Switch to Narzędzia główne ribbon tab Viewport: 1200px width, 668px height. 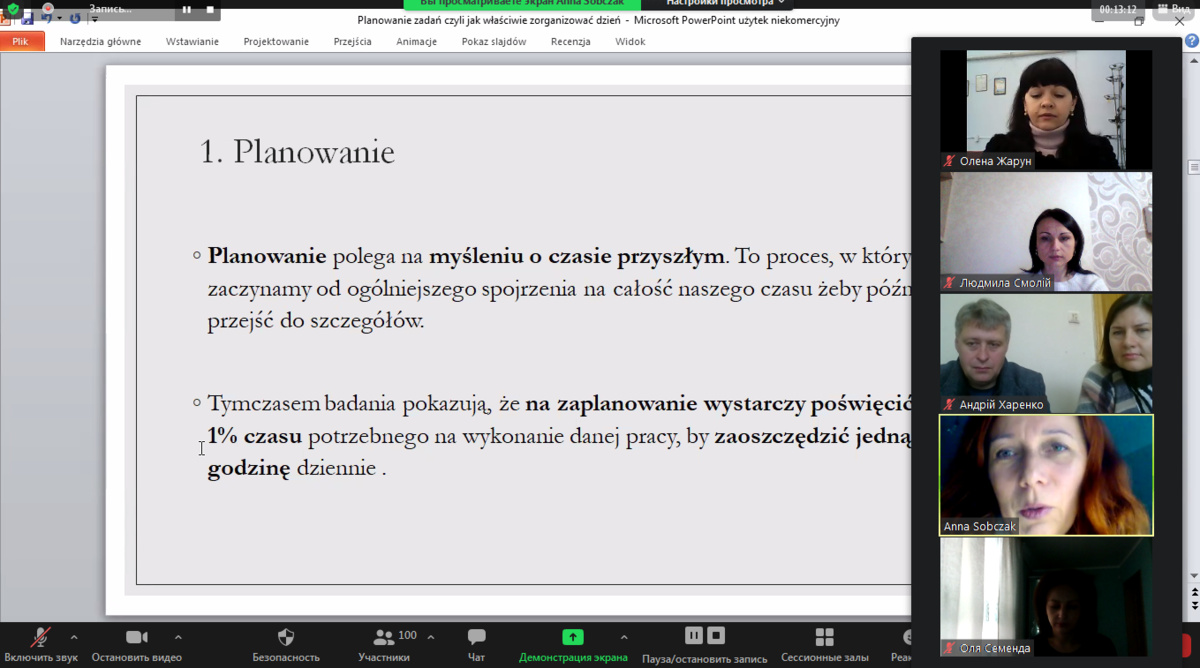click(x=100, y=42)
